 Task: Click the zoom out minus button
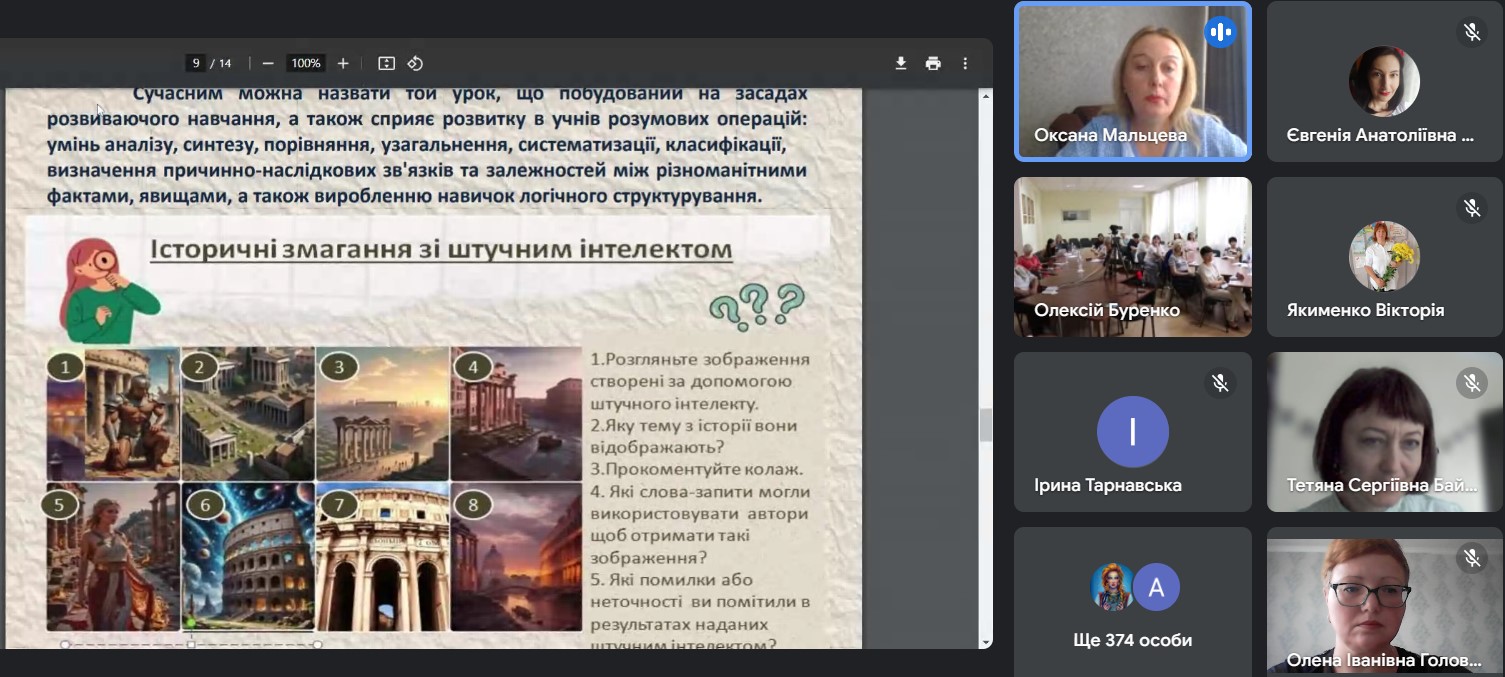click(268, 63)
